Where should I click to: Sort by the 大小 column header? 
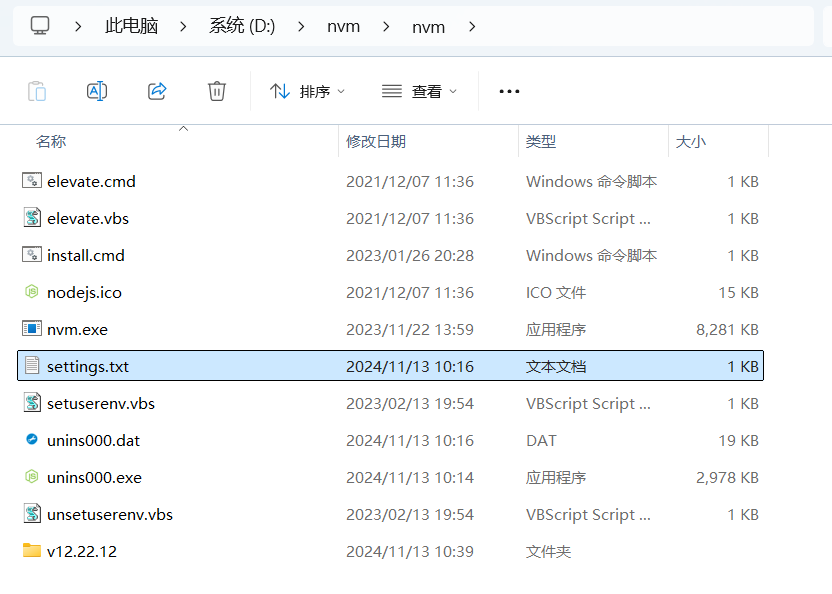tap(691, 141)
